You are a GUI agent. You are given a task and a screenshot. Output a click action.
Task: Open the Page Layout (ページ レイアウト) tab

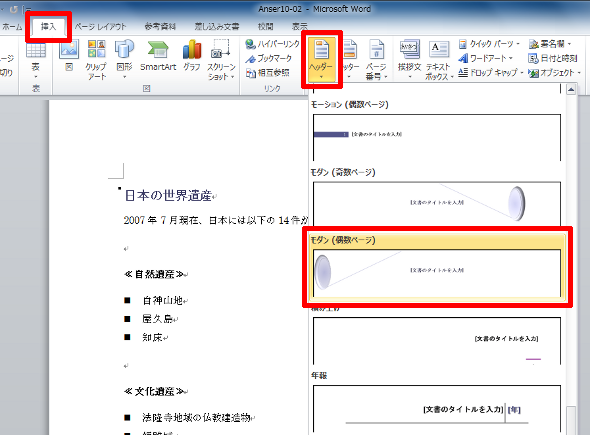[x=100, y=27]
